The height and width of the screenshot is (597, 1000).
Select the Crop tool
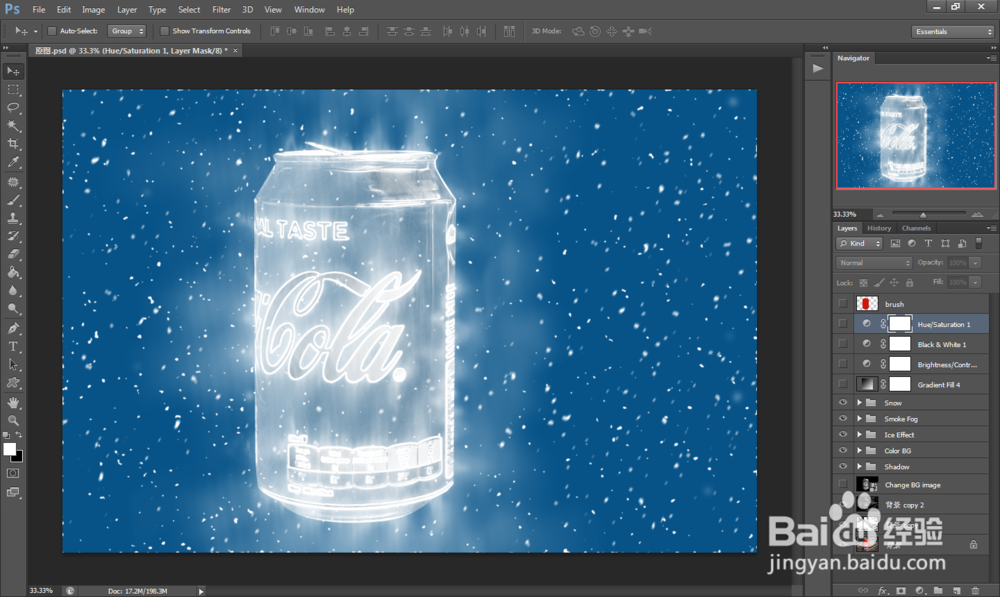(x=13, y=144)
